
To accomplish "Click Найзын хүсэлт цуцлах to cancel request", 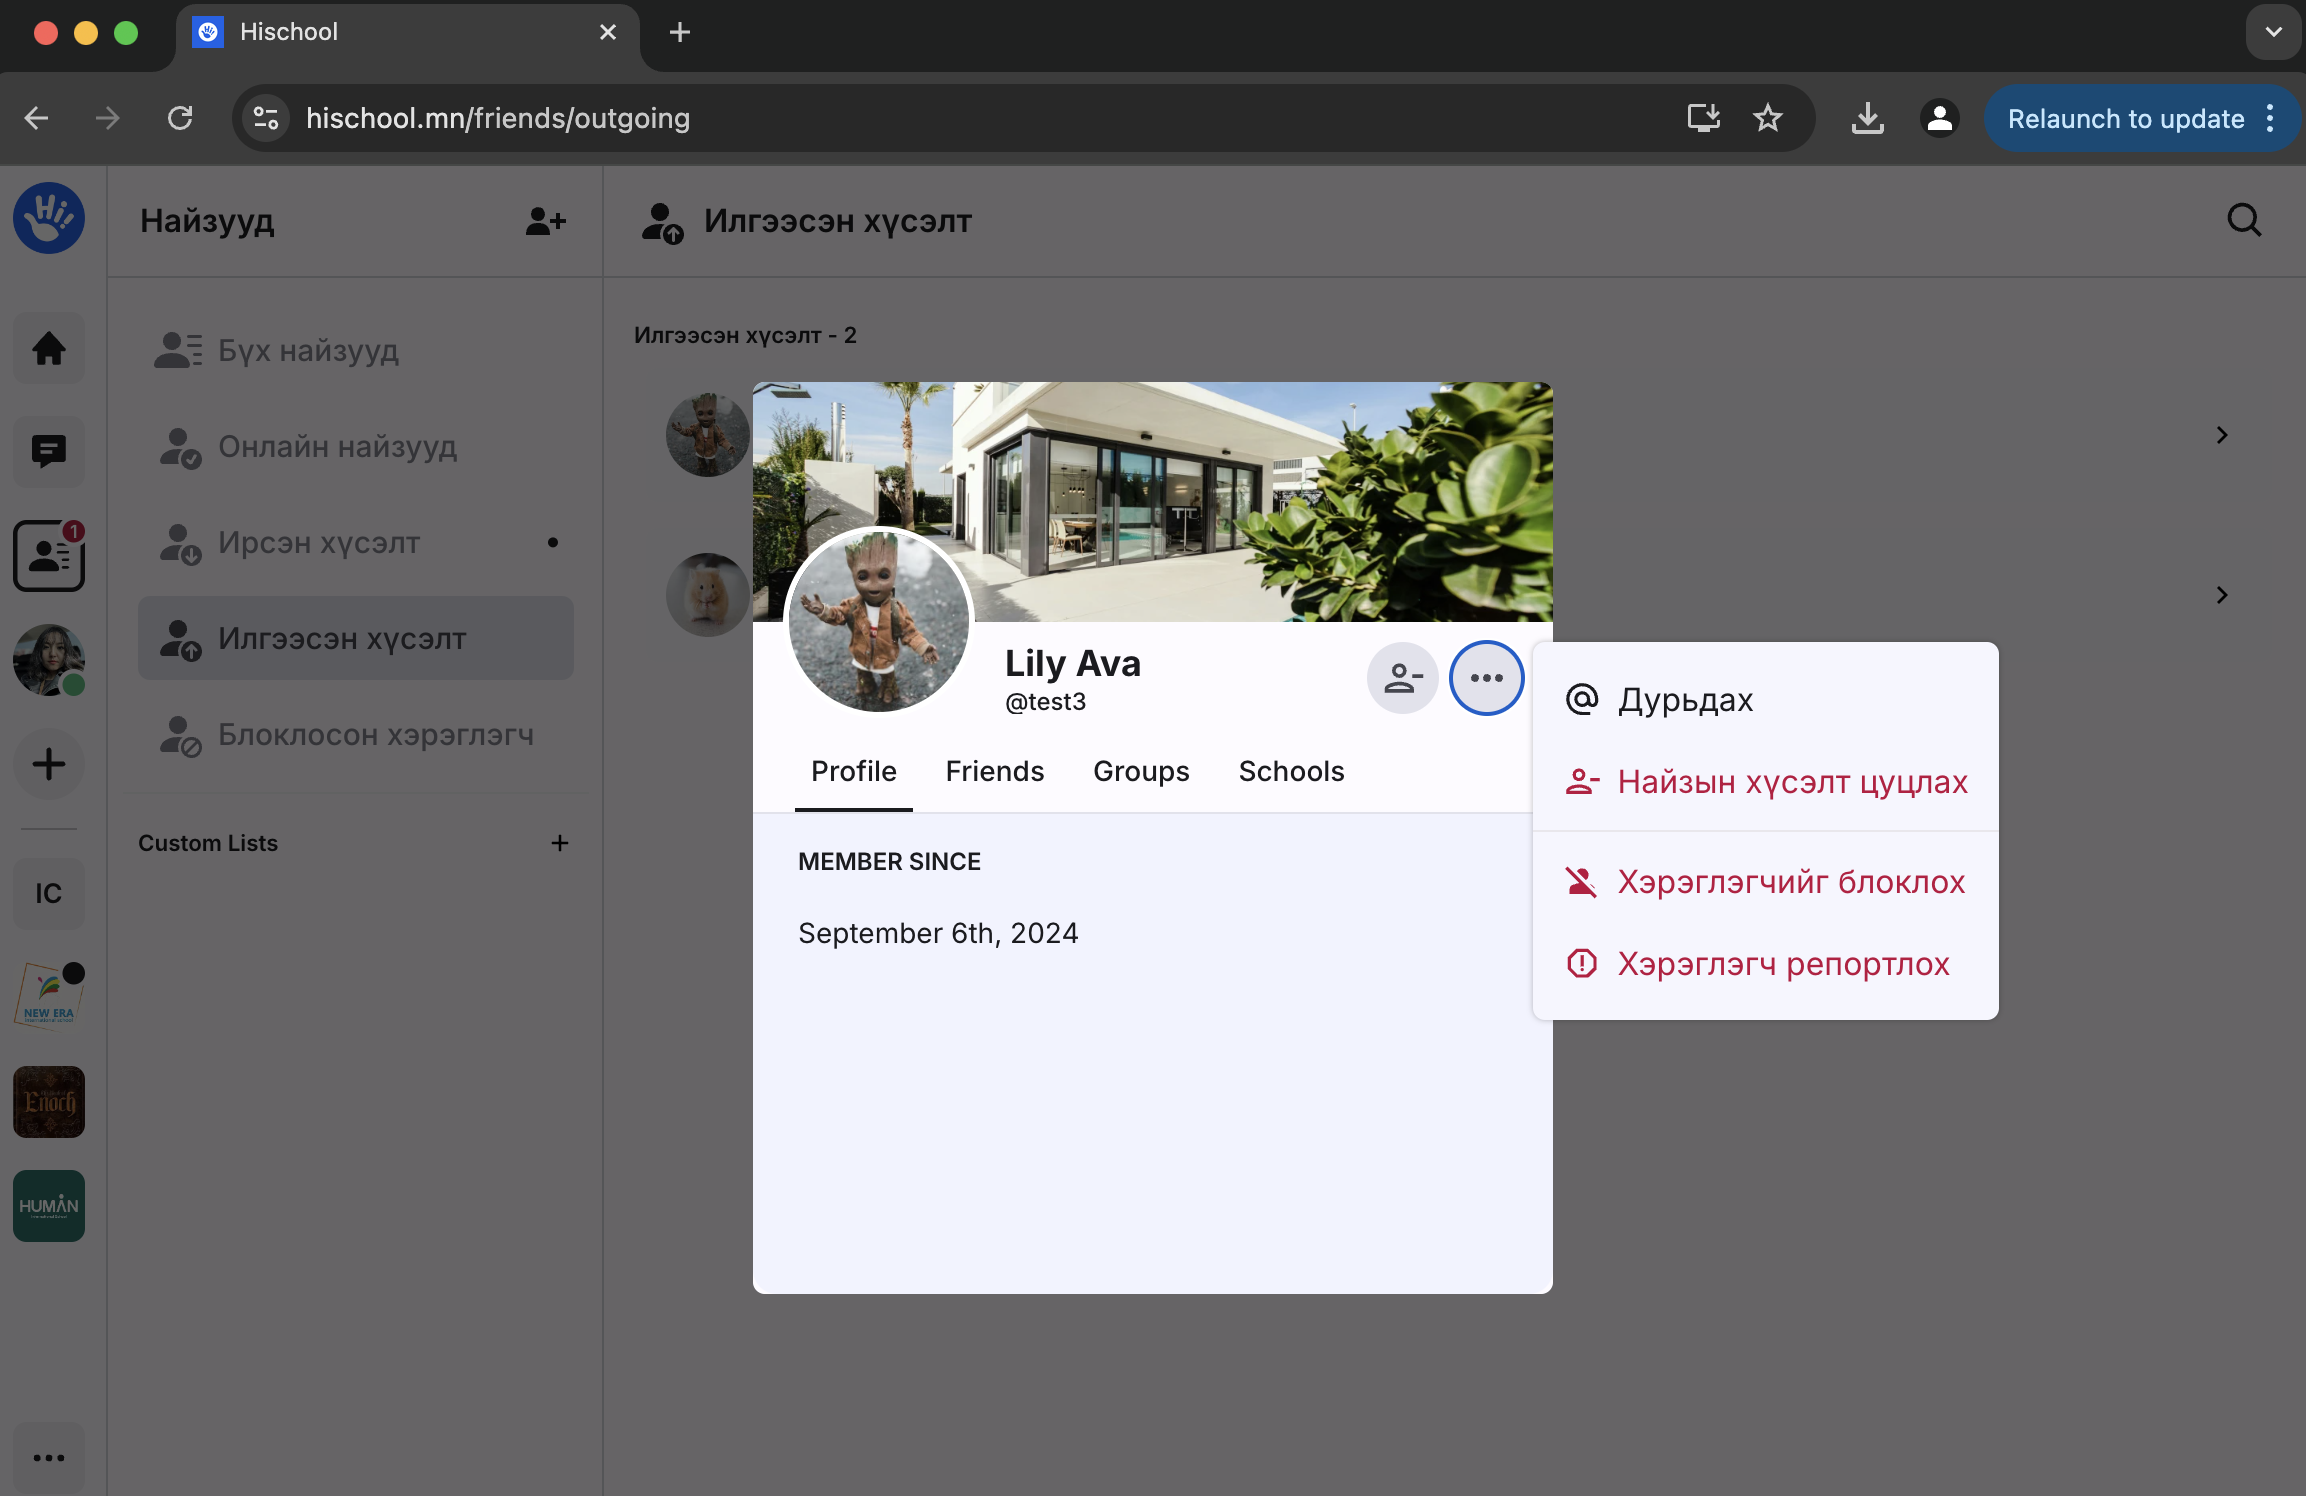I will coord(1792,782).
